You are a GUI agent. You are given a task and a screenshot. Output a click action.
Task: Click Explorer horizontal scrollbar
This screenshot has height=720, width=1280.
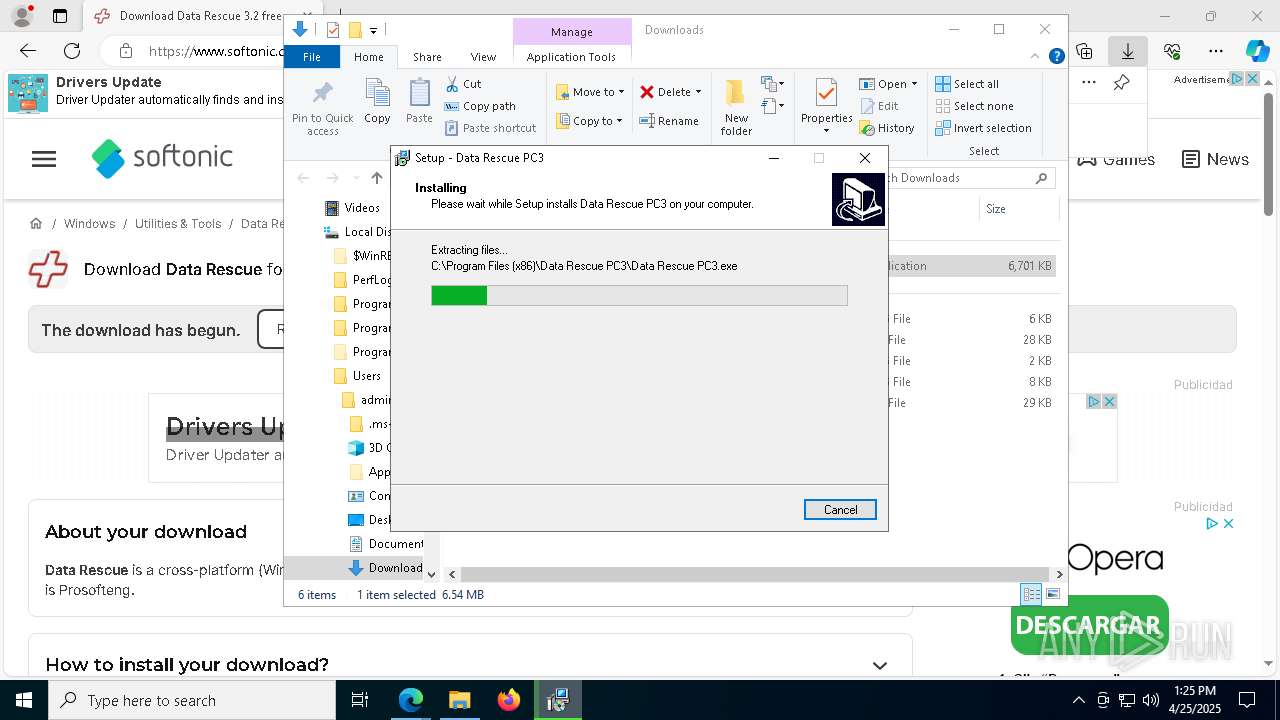click(x=755, y=574)
